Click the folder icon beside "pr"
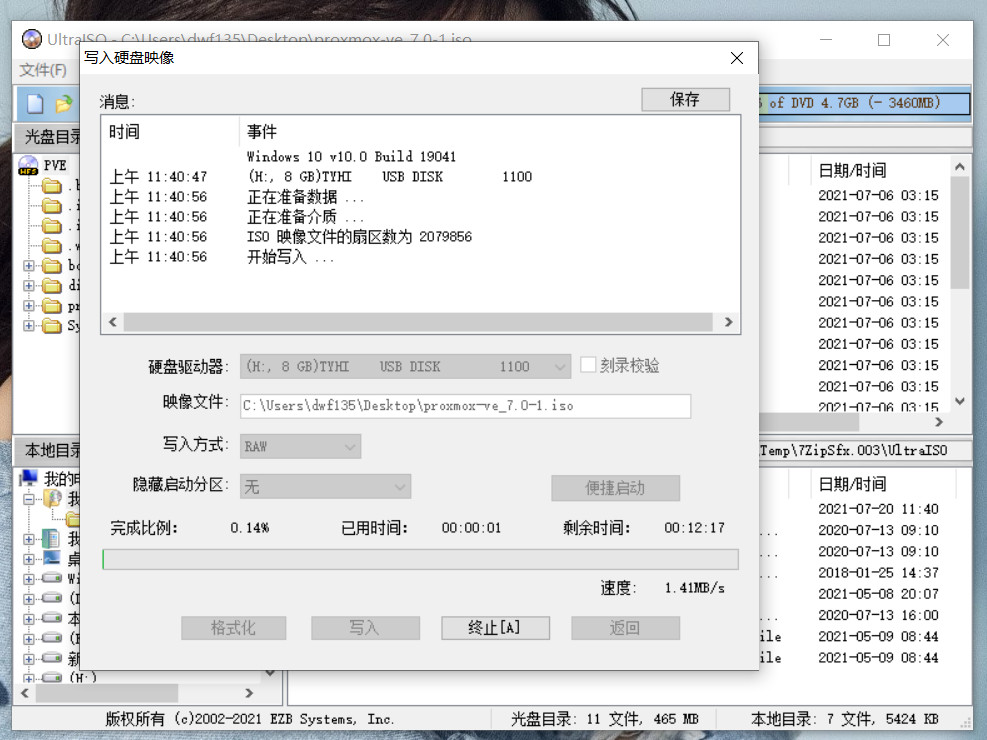 [x=52, y=306]
